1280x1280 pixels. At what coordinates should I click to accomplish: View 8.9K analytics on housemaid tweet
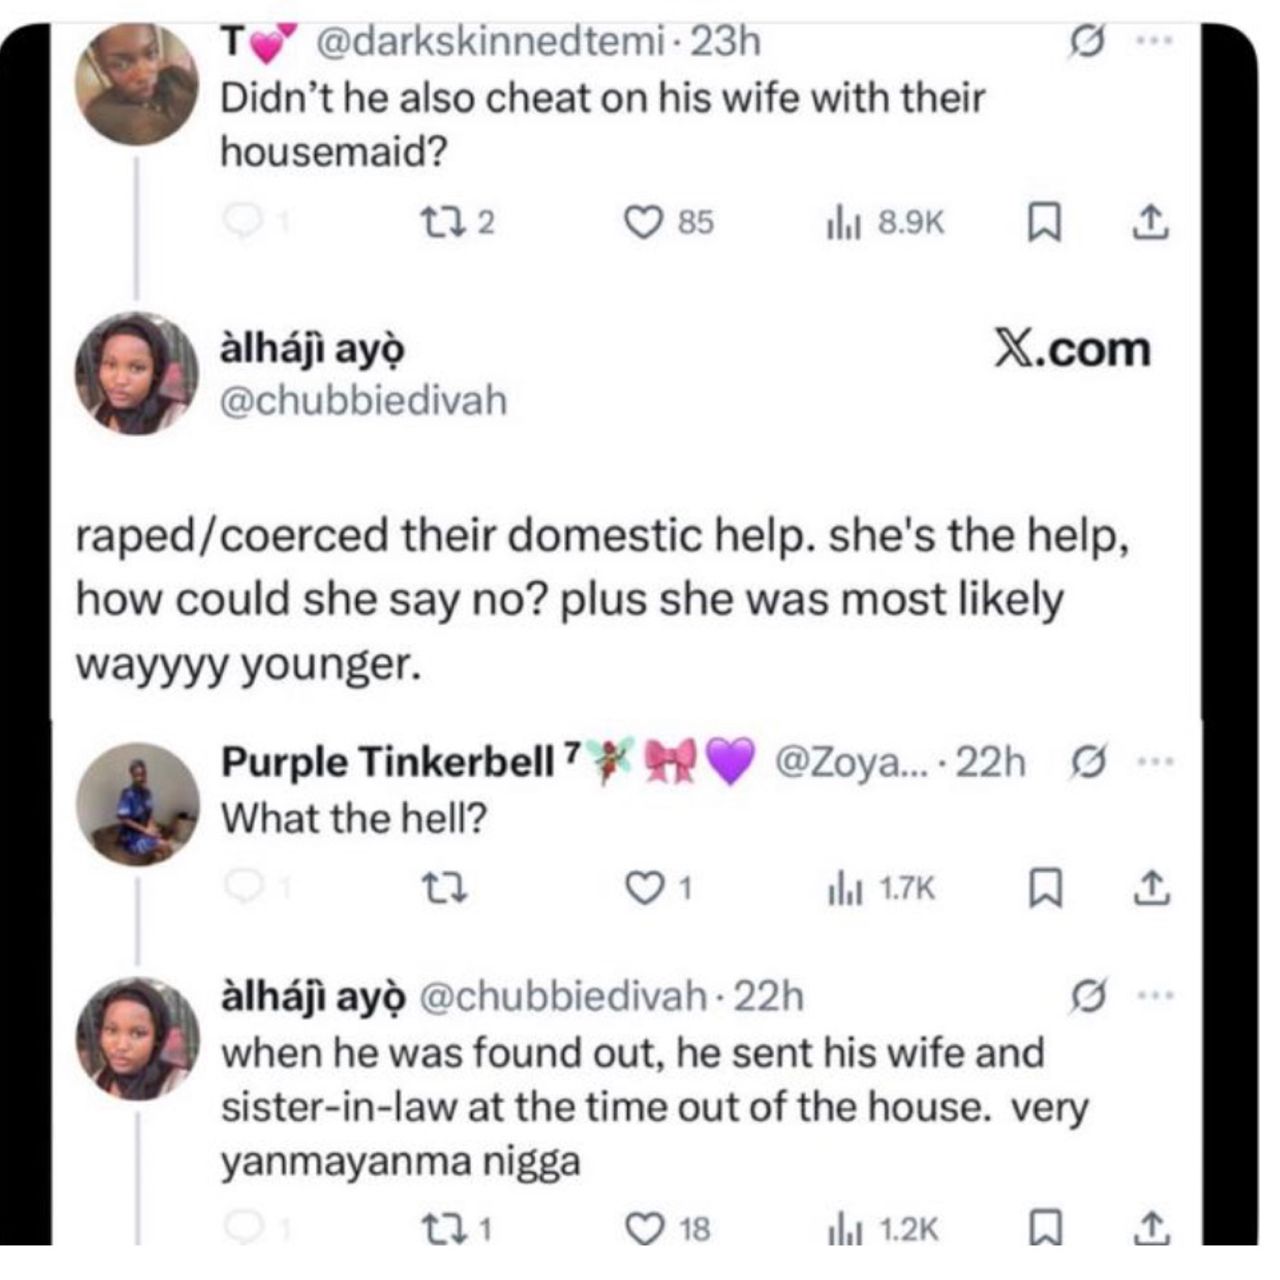885,222
